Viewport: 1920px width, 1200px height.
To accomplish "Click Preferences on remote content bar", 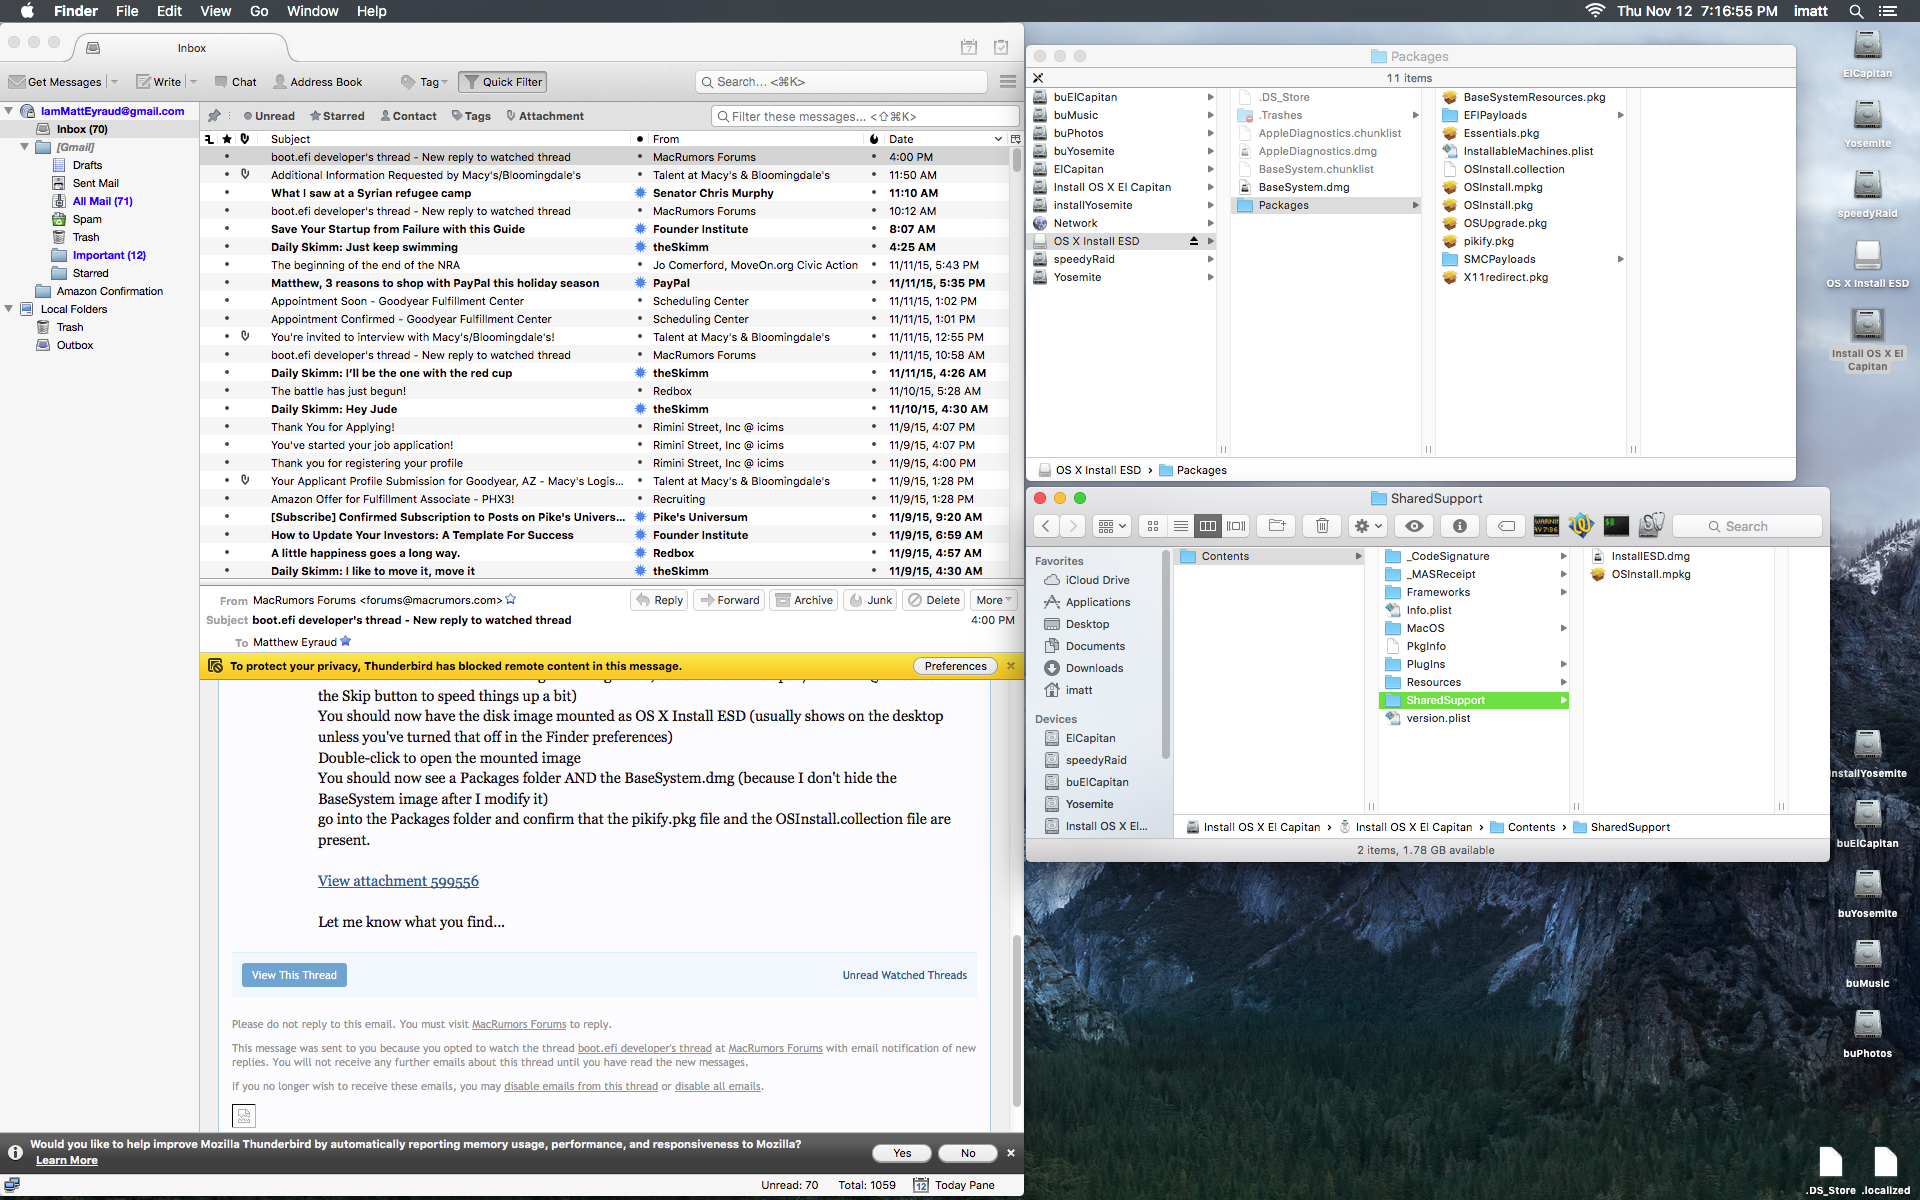I will [955, 666].
